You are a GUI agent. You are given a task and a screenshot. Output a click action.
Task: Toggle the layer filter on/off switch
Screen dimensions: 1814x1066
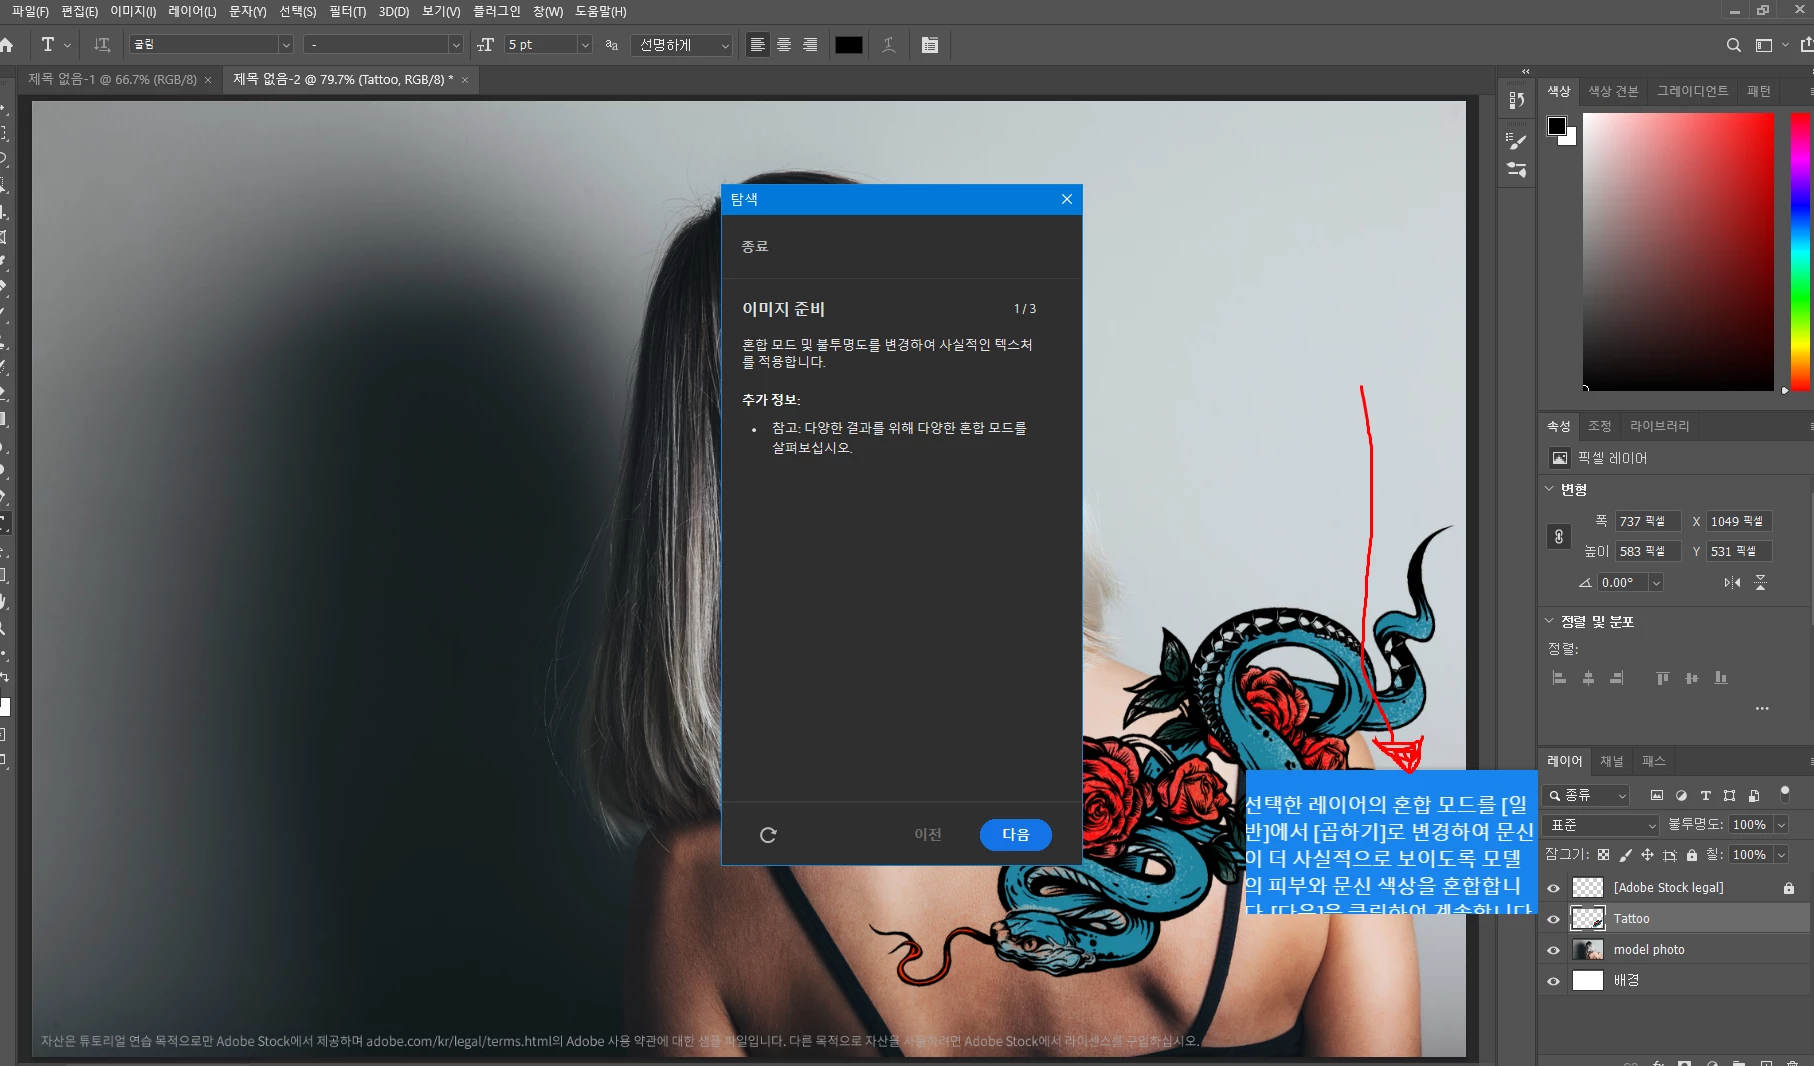tap(1785, 794)
